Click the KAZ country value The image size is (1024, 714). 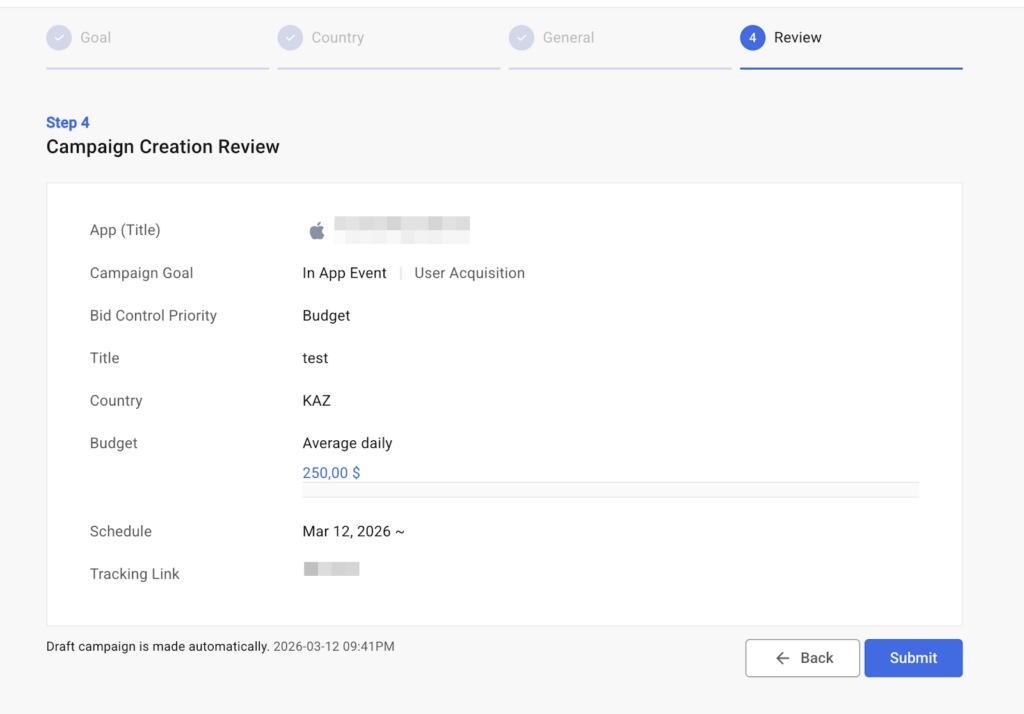pos(316,401)
